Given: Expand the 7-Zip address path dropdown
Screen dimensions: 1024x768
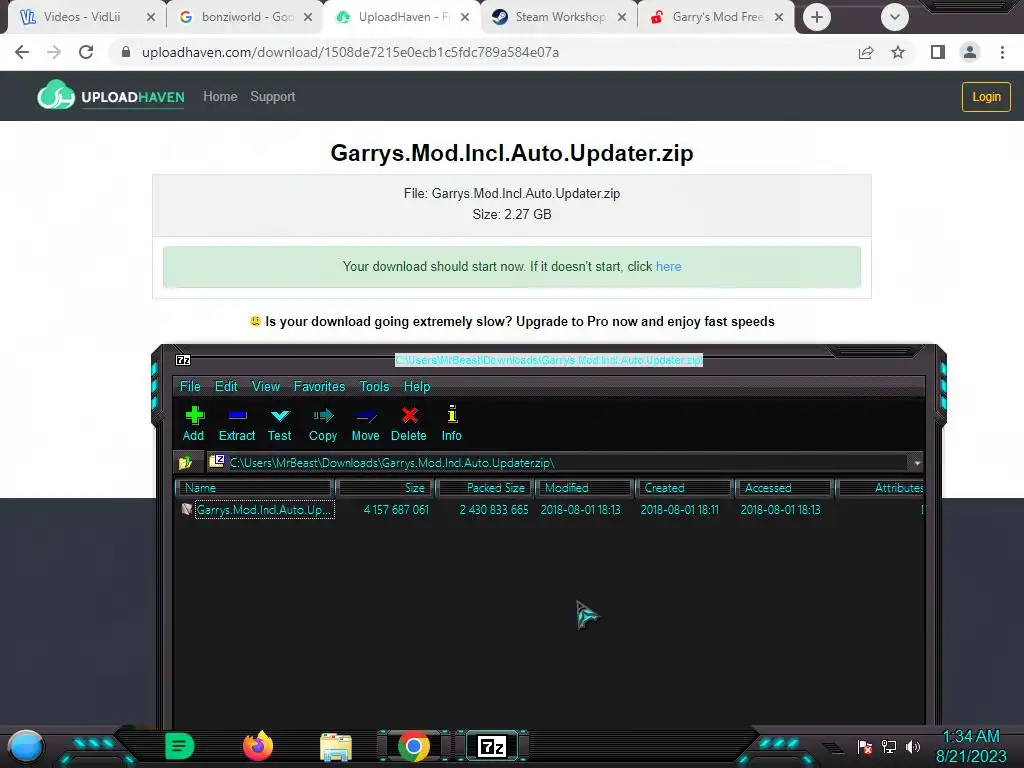Looking at the screenshot, I should tap(917, 463).
